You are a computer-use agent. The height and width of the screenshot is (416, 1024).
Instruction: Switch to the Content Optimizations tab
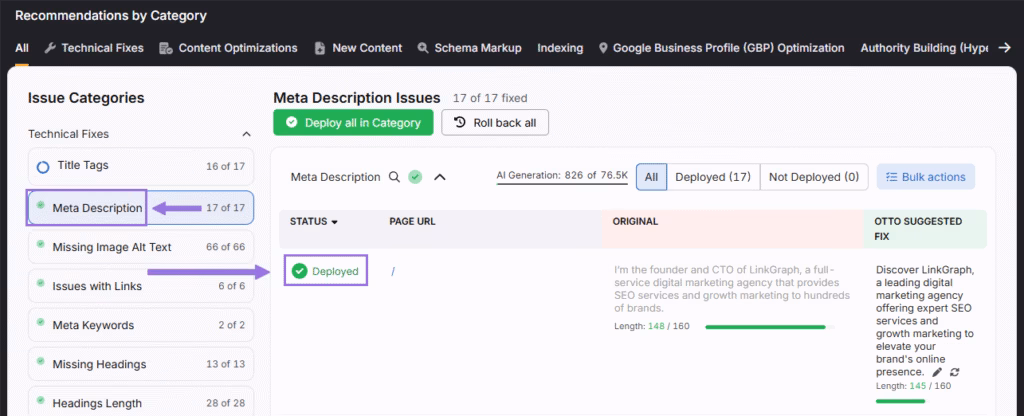tap(229, 48)
